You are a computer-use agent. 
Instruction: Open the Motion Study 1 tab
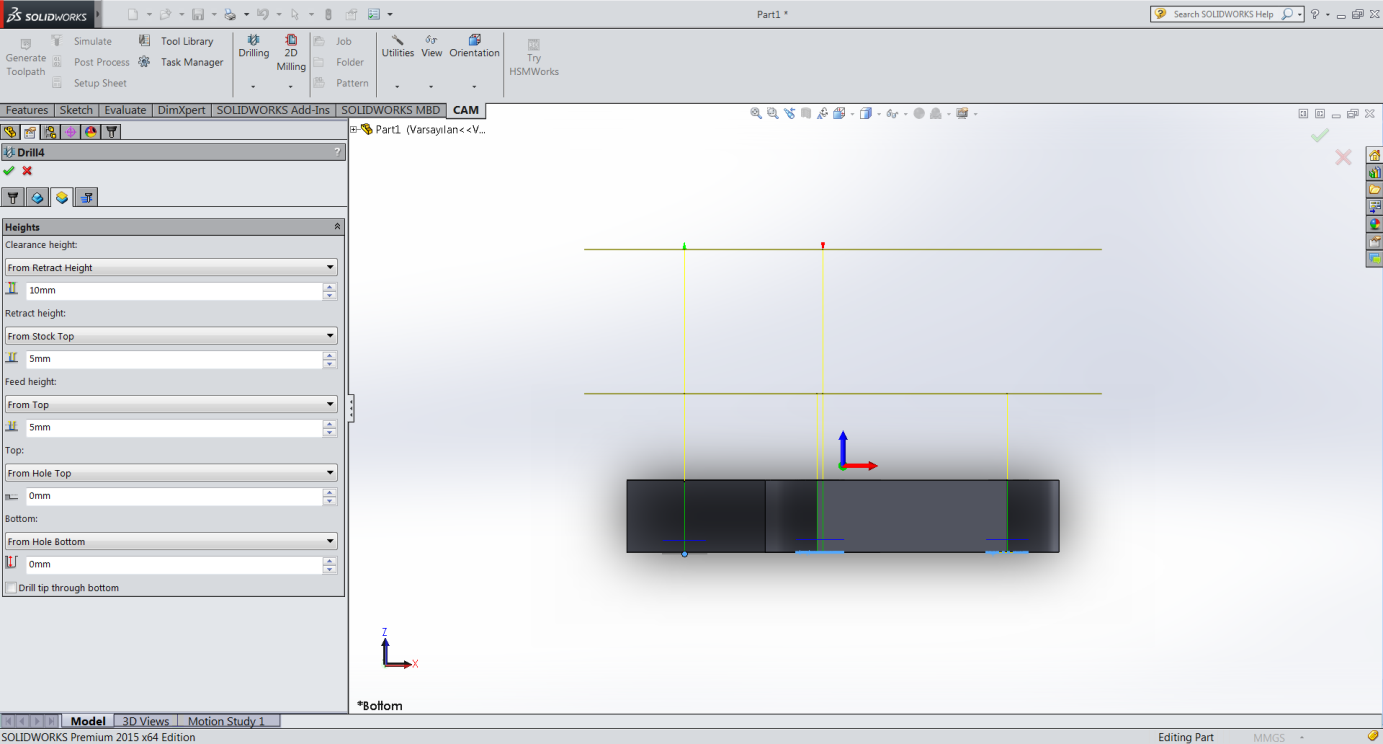(x=227, y=721)
